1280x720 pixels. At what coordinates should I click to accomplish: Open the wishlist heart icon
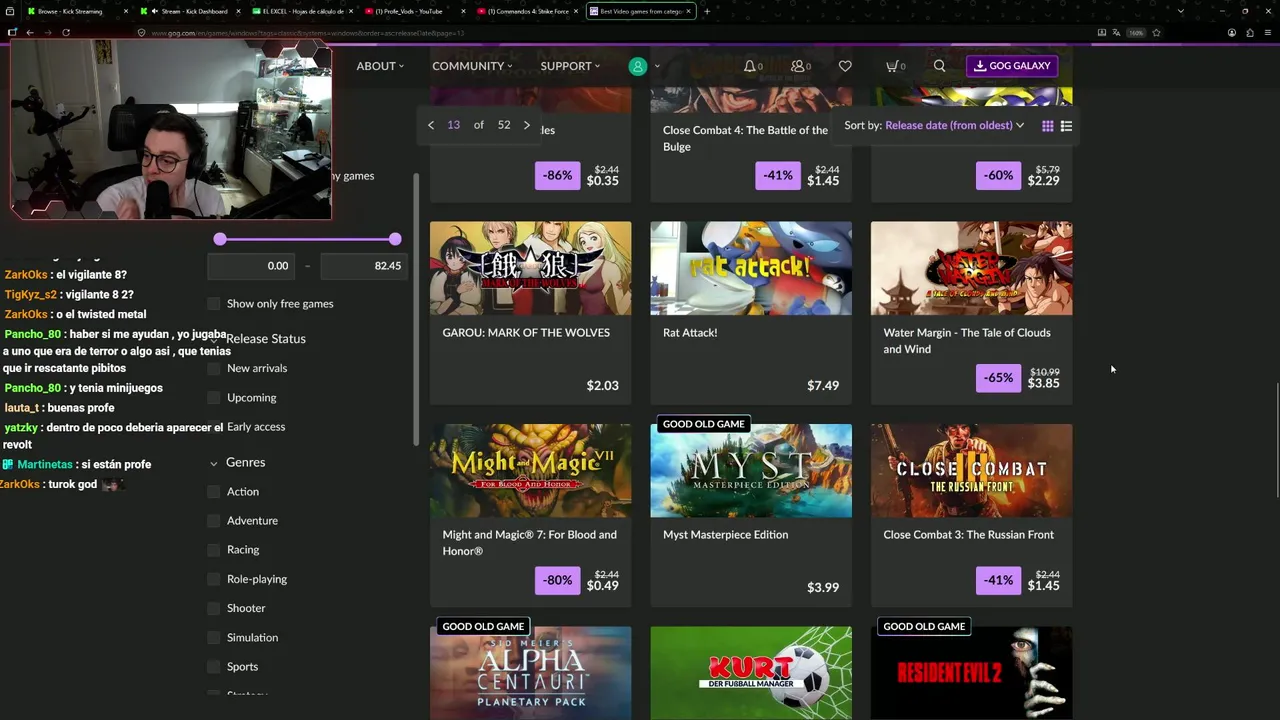845,66
